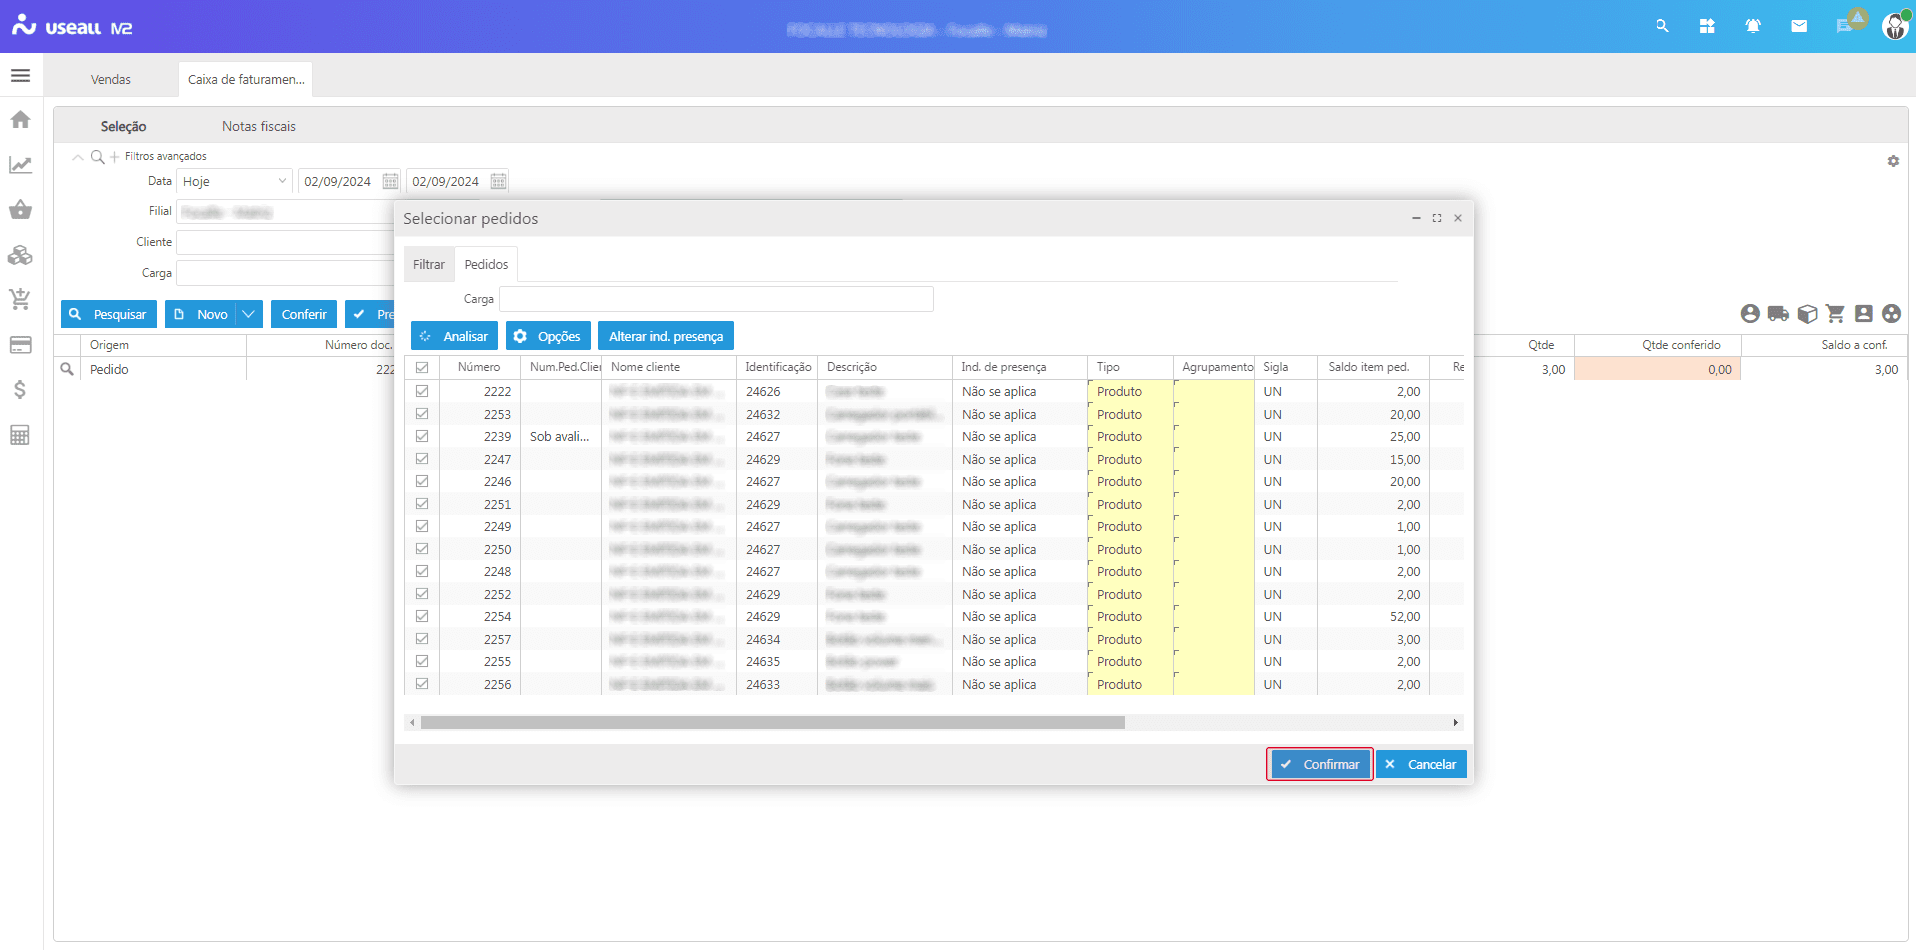Click the delivery truck icon
Screen dimensions: 1916x950
click(1778, 314)
